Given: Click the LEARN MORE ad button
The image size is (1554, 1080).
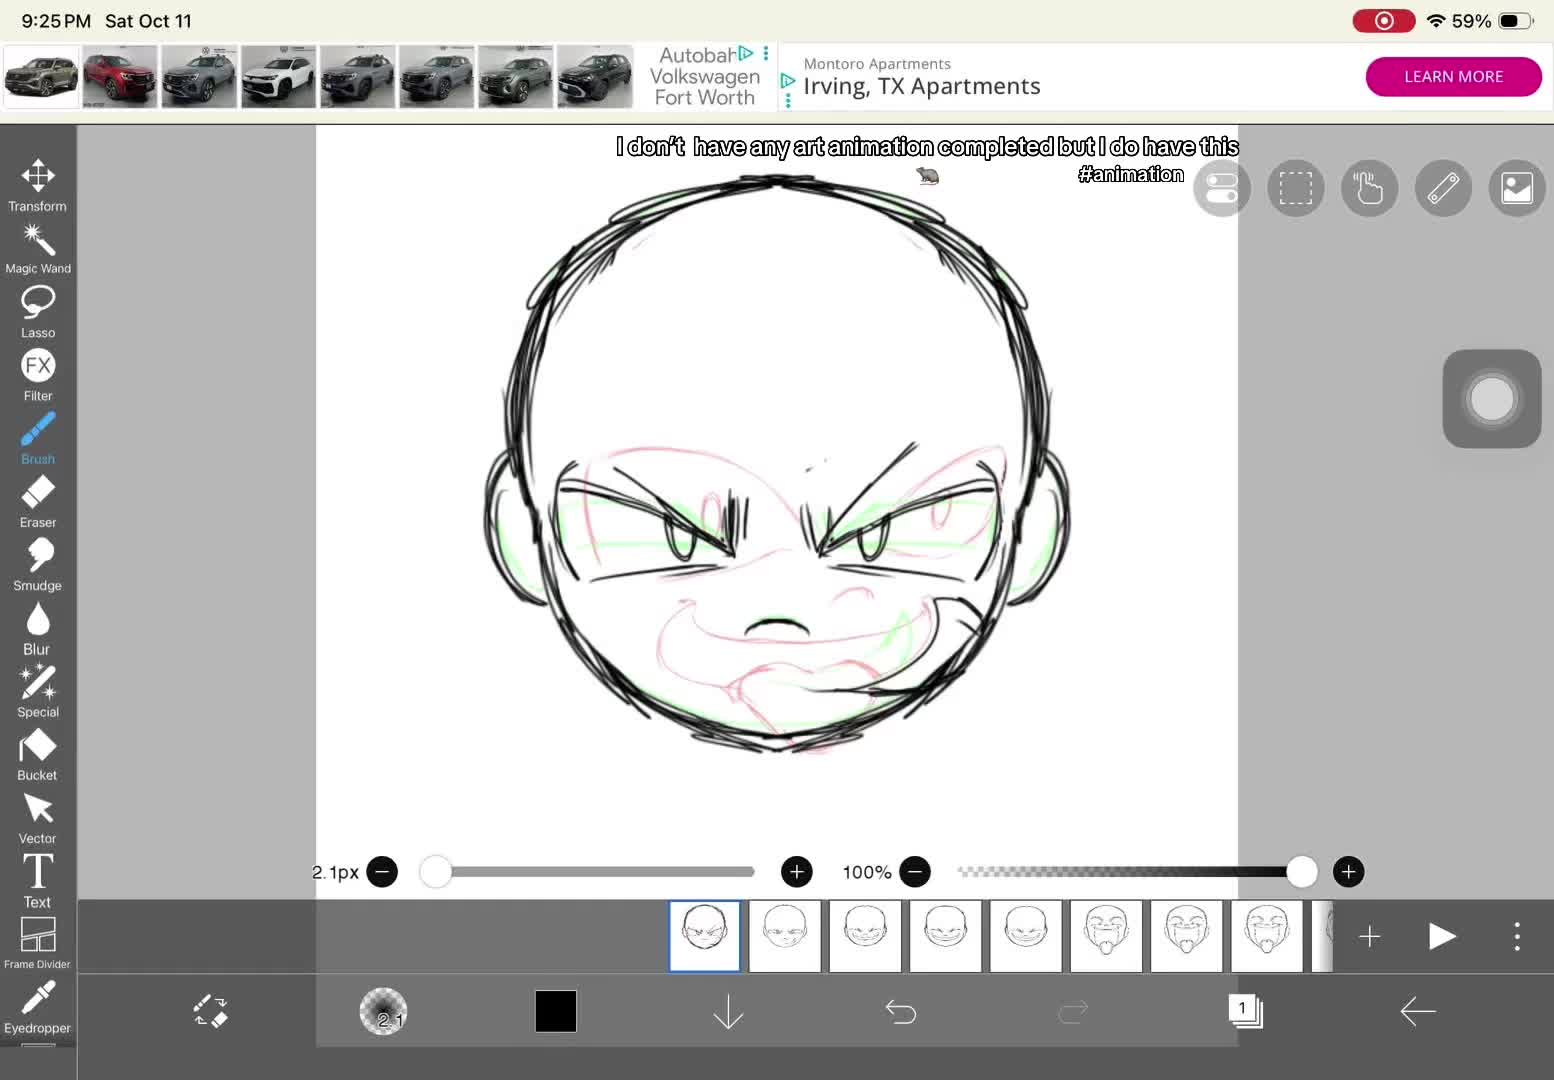Looking at the screenshot, I should pos(1453,77).
